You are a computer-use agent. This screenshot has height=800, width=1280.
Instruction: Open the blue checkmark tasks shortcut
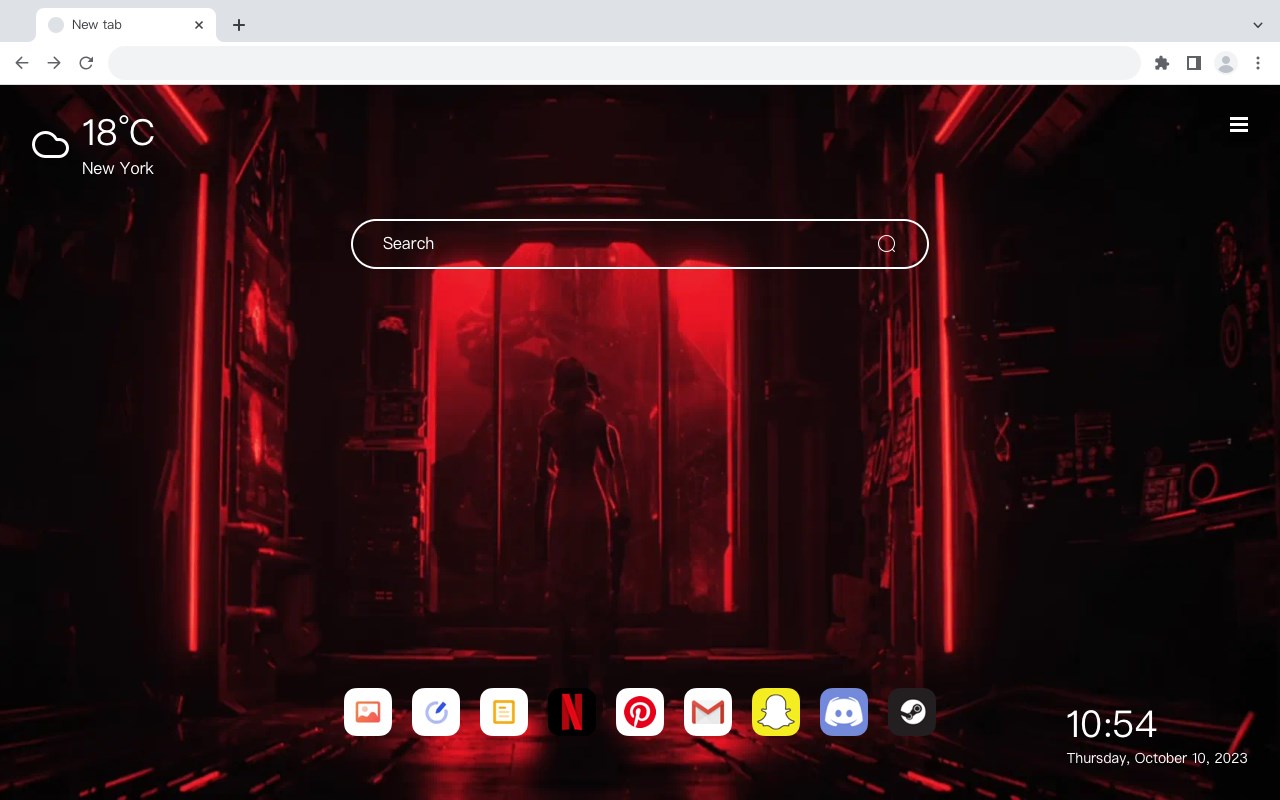tap(436, 712)
